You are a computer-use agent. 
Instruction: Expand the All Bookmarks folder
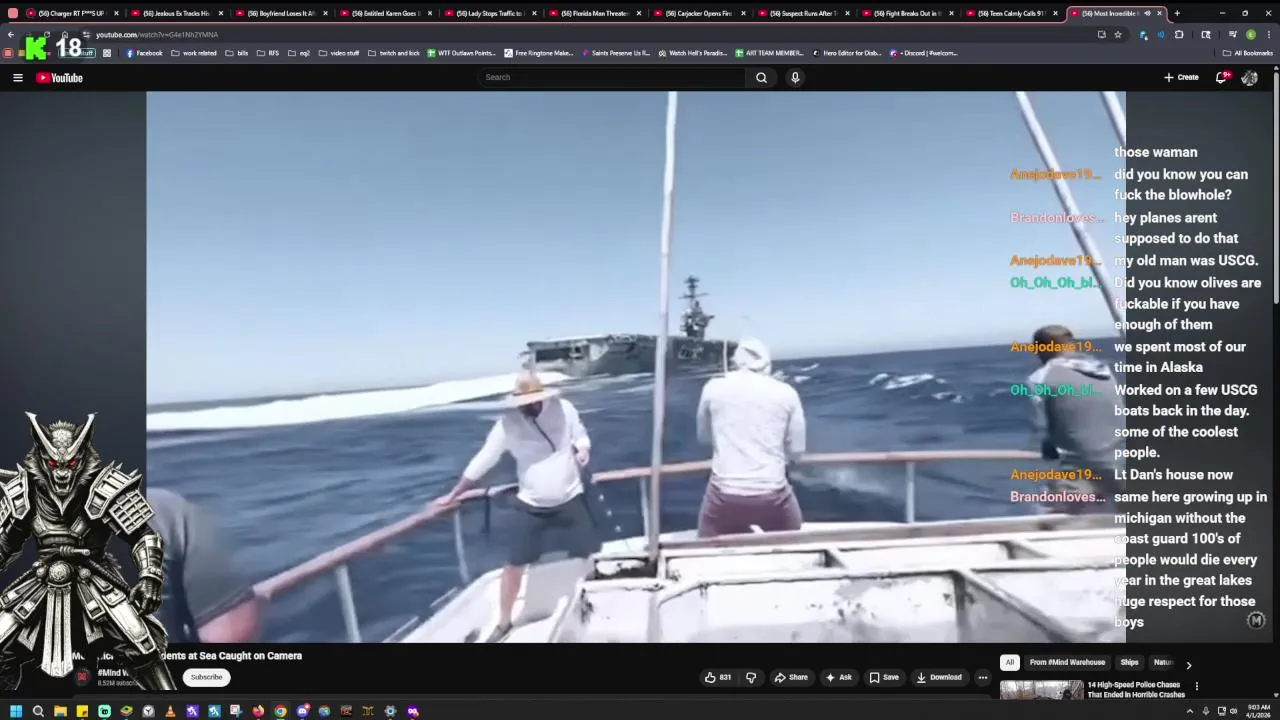tap(1247, 53)
